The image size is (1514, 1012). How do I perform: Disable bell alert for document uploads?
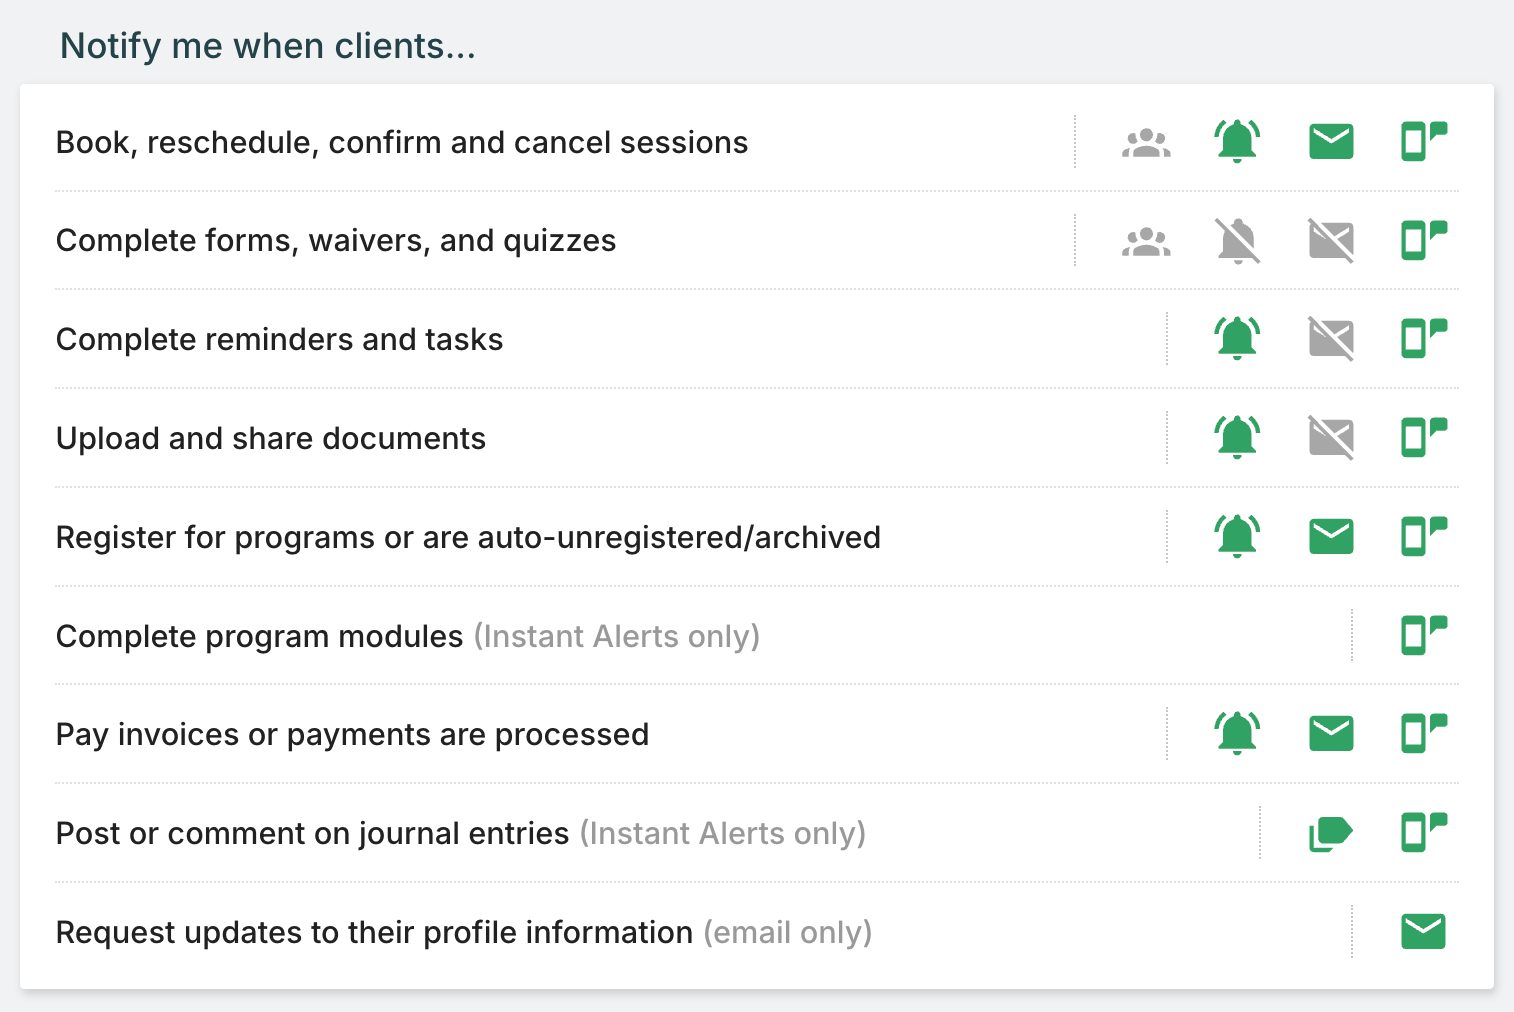click(x=1237, y=438)
